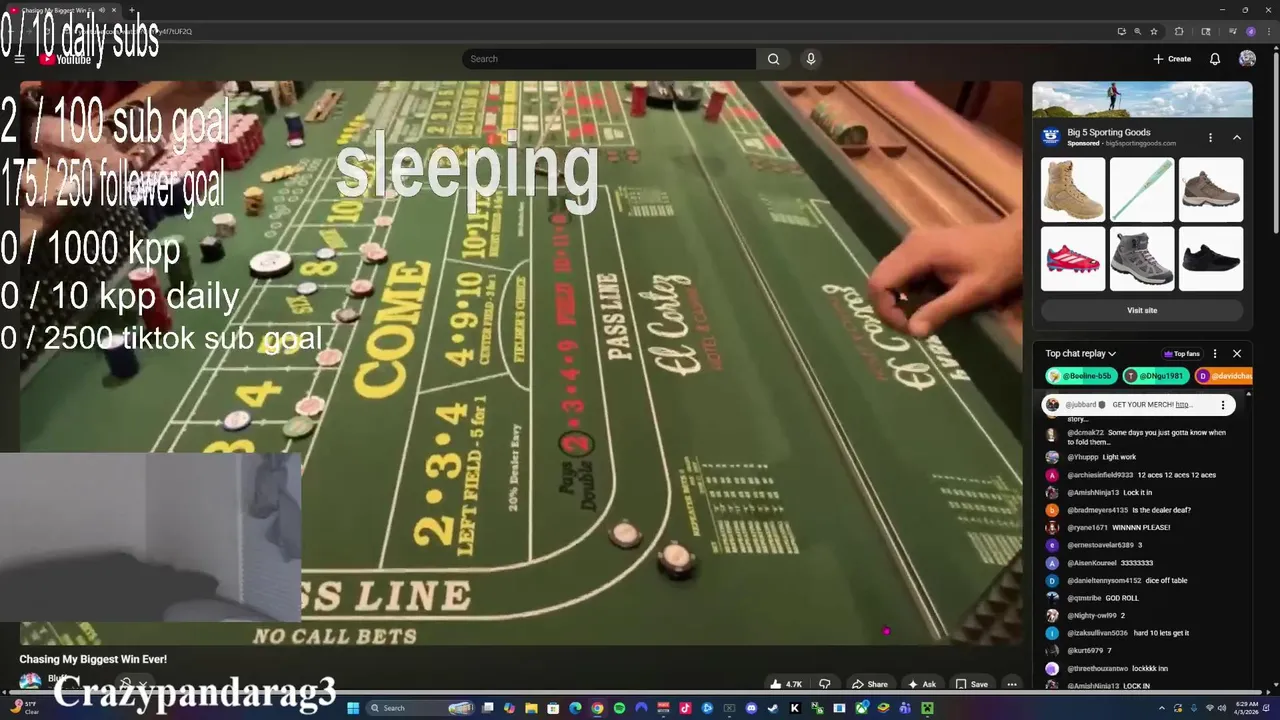1280x720 pixels.
Task: Open a new browser tab with plus
Action: (133, 10)
